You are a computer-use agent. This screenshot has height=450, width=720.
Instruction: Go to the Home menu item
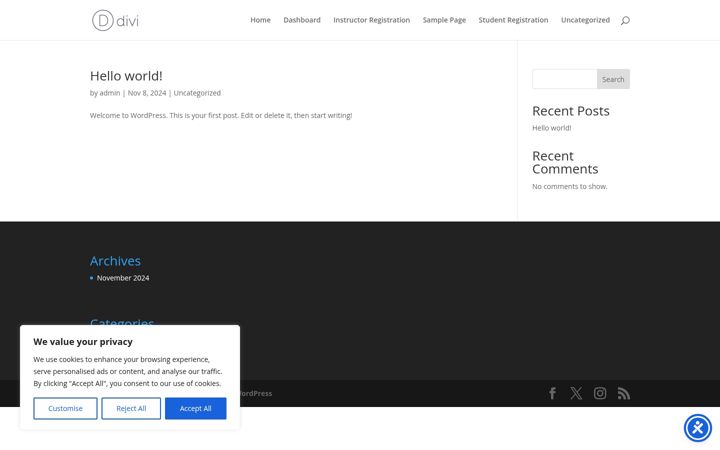pos(260,20)
